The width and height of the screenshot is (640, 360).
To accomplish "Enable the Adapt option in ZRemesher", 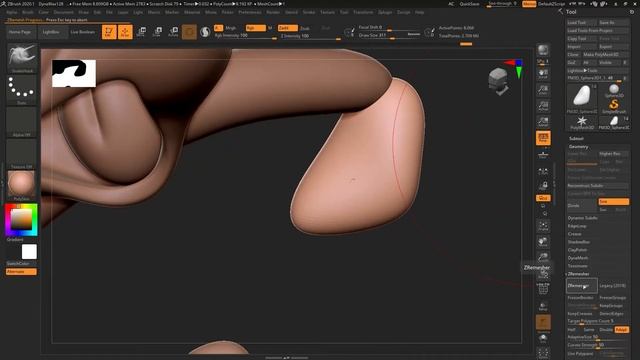I will point(621,329).
